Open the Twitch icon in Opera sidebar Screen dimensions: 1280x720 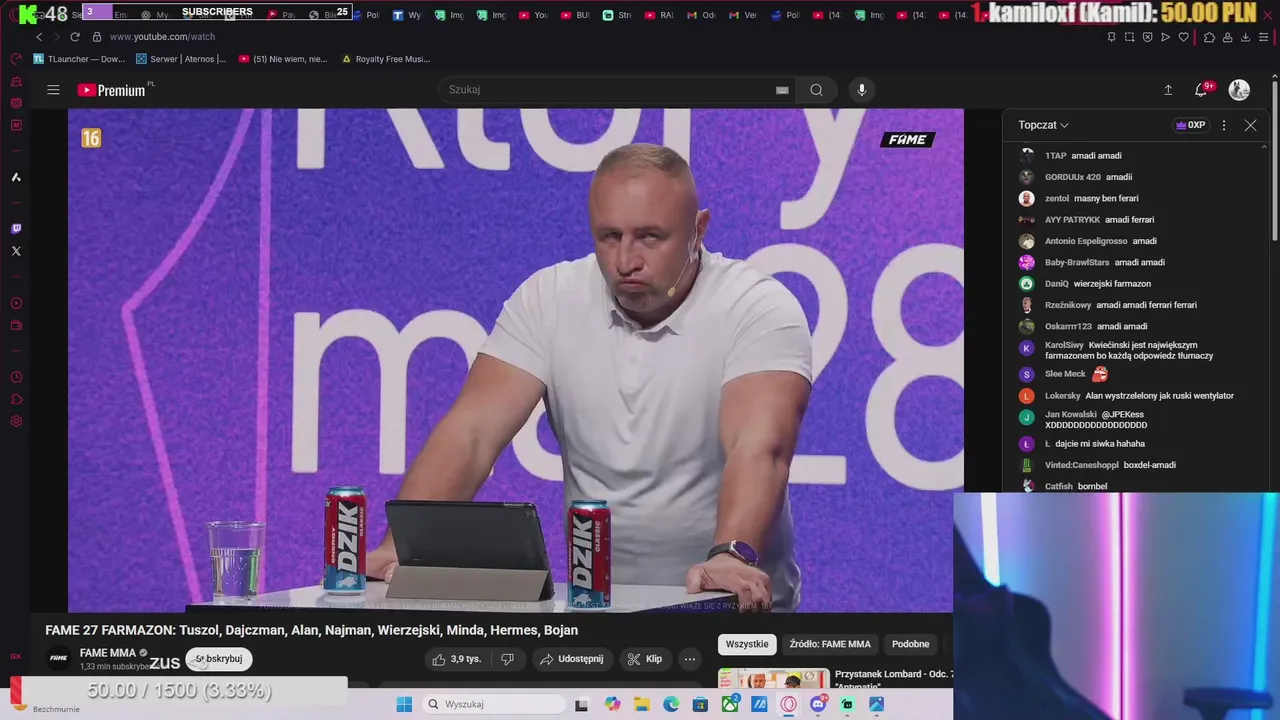point(16,229)
